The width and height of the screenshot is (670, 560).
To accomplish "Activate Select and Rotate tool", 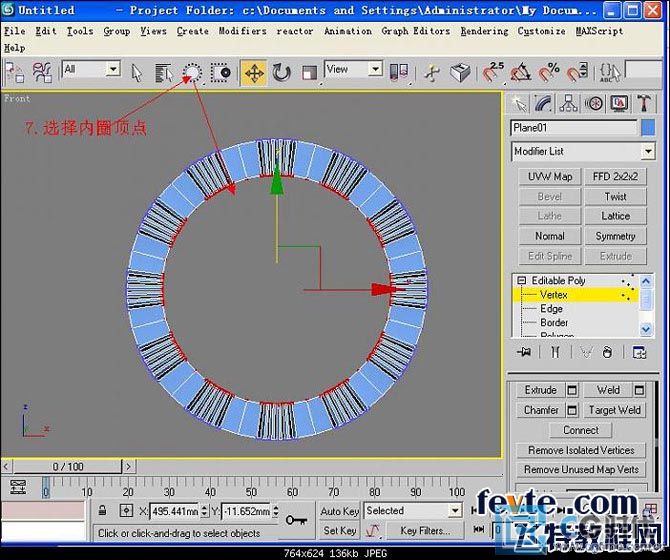I will [x=281, y=73].
